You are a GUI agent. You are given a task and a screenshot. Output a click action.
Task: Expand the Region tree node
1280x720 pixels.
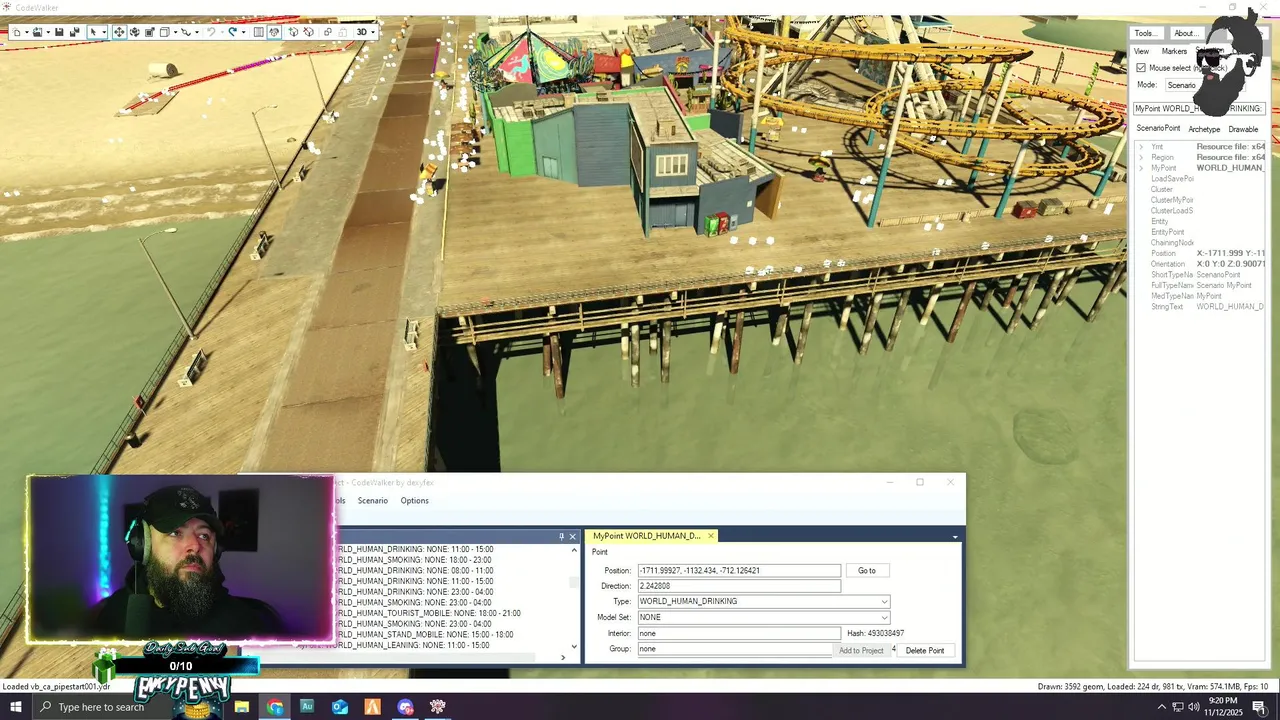(1141, 157)
